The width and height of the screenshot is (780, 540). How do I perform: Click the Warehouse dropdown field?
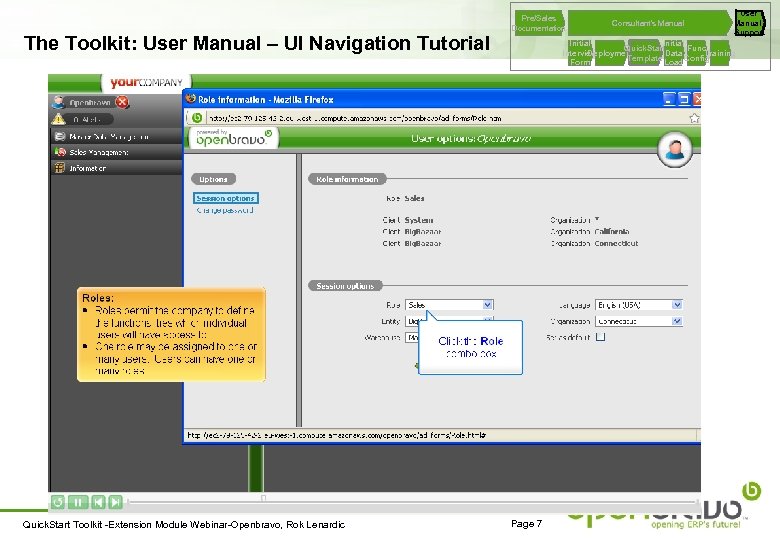[413, 337]
